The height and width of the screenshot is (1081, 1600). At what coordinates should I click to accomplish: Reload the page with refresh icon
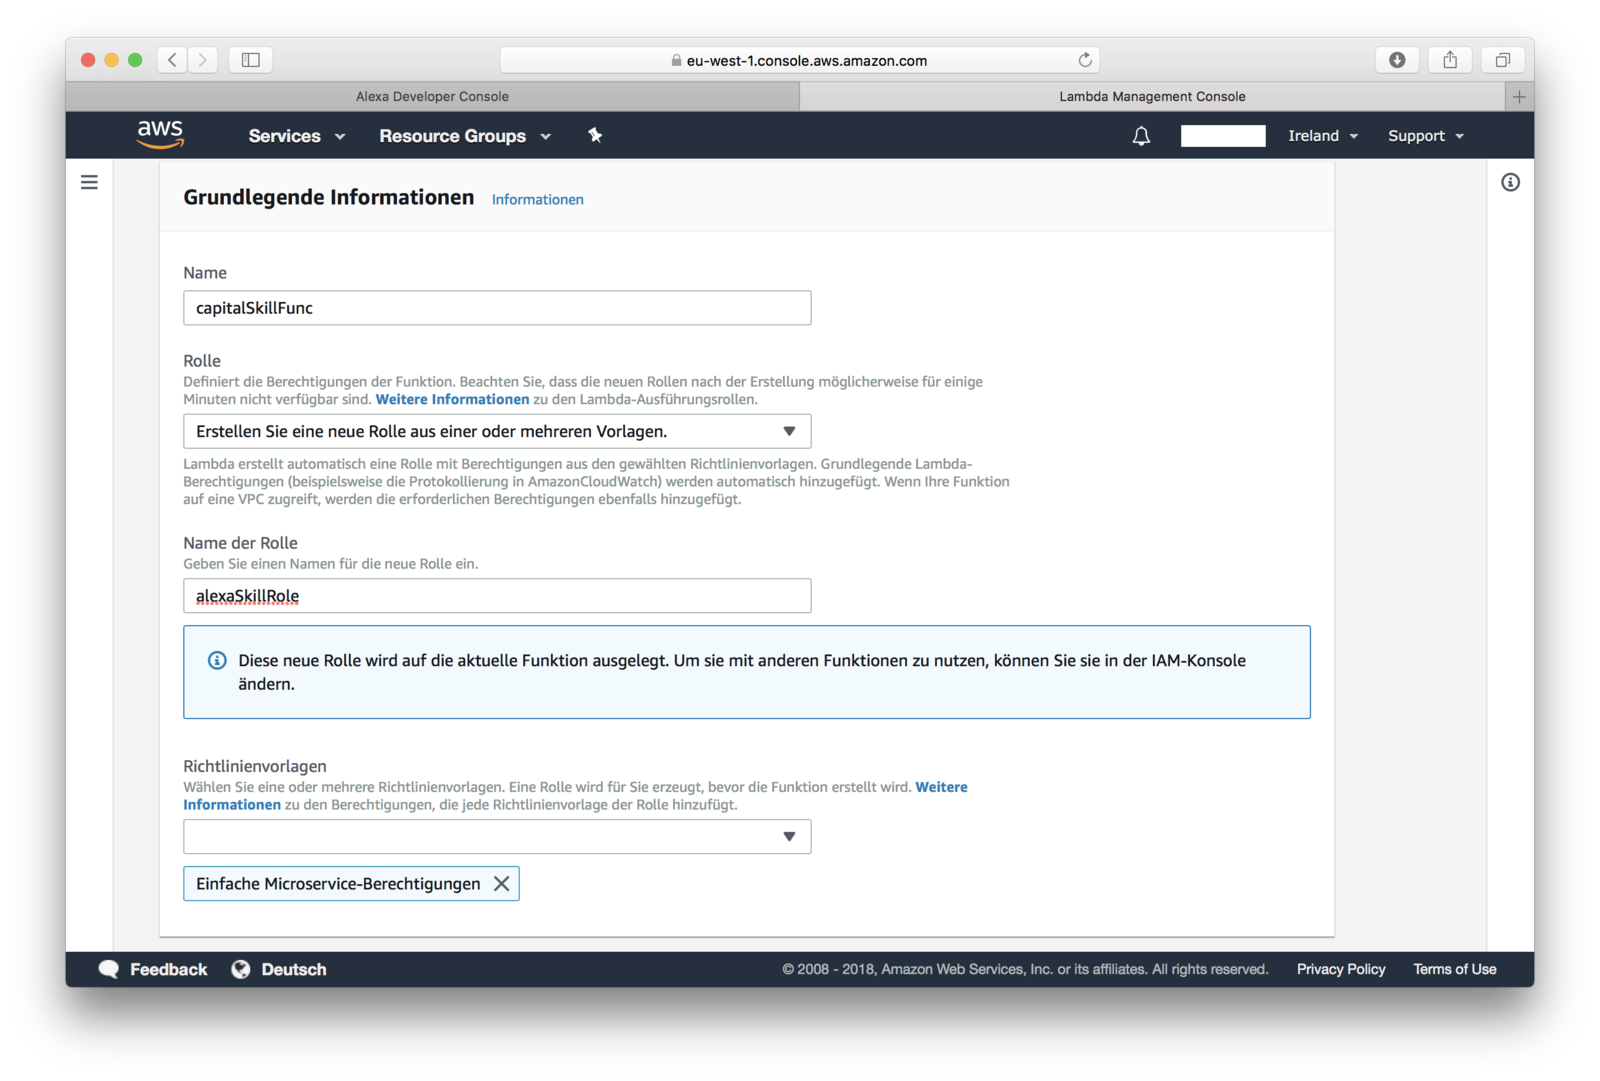1085,60
